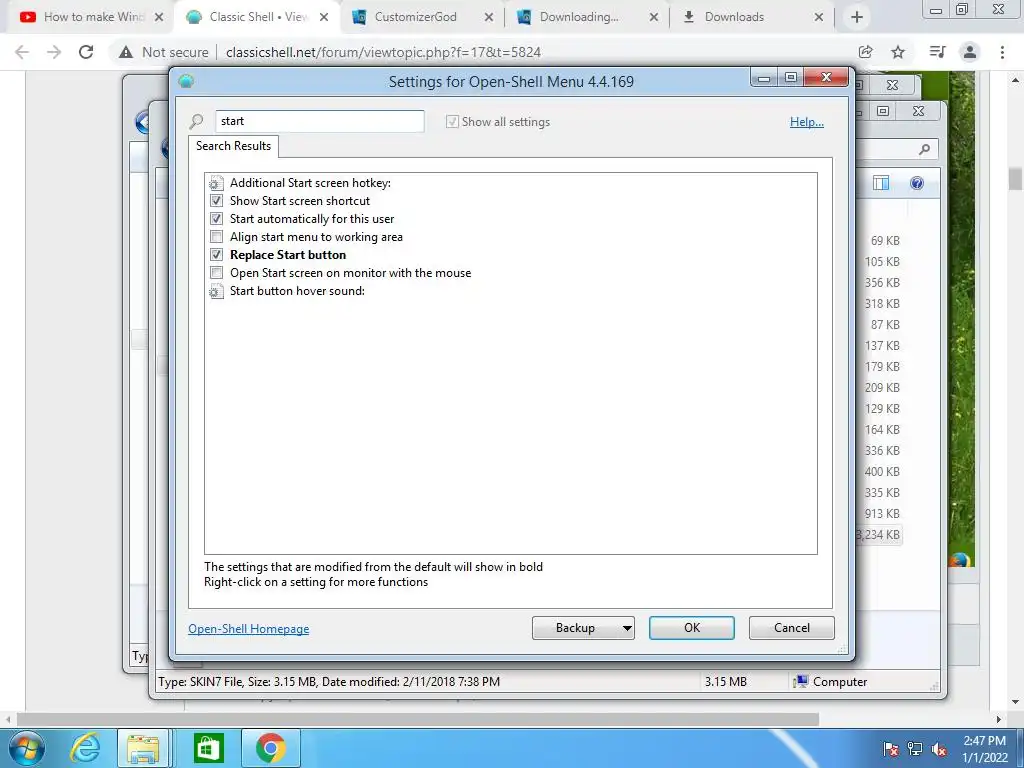Visit the Open-Shell Homepage link
The height and width of the screenshot is (768, 1024).
249,629
